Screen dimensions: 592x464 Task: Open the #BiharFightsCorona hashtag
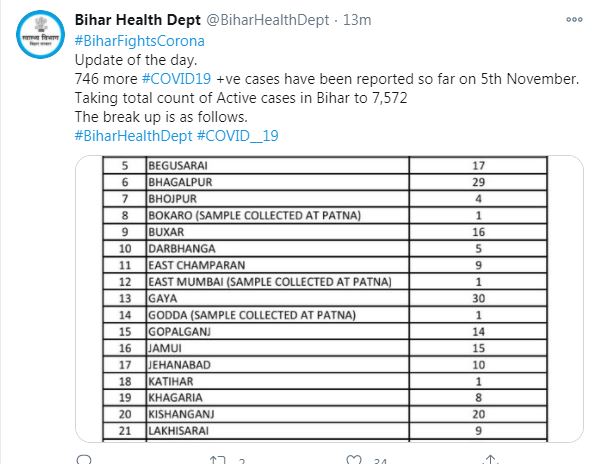[x=140, y=41]
